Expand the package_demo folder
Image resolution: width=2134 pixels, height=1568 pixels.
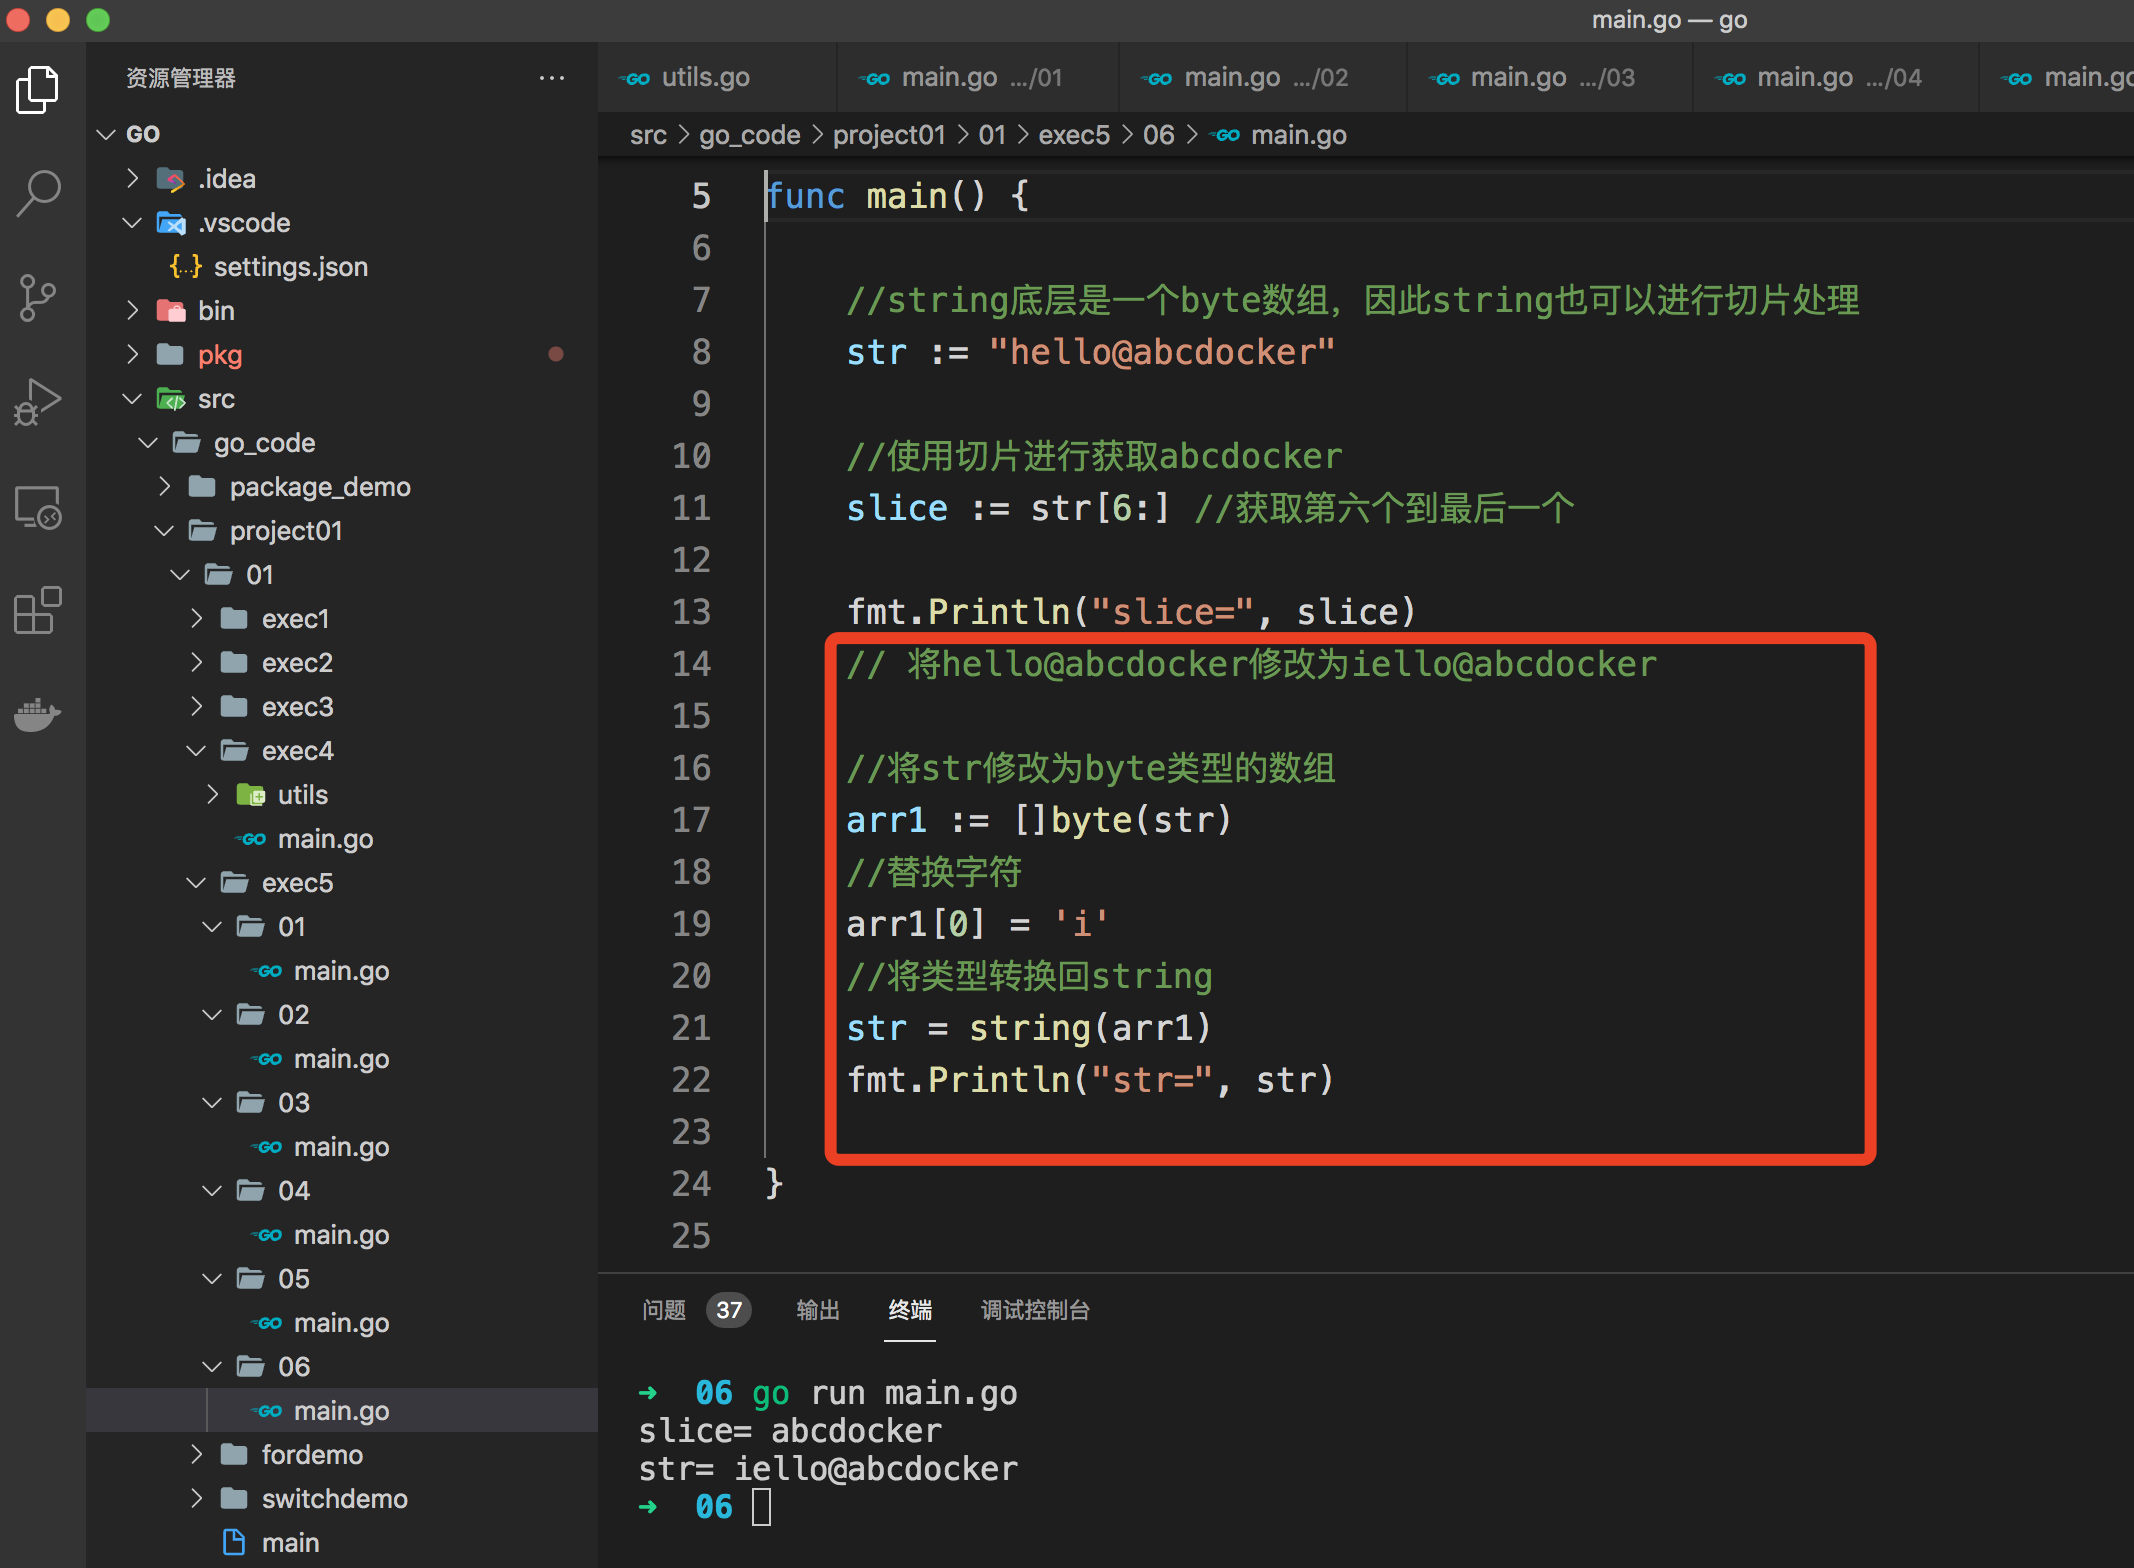(319, 487)
